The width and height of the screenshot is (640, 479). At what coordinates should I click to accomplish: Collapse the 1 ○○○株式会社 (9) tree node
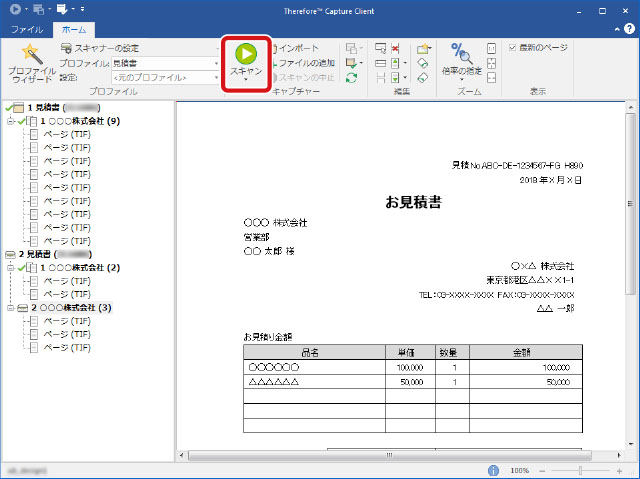[10, 121]
